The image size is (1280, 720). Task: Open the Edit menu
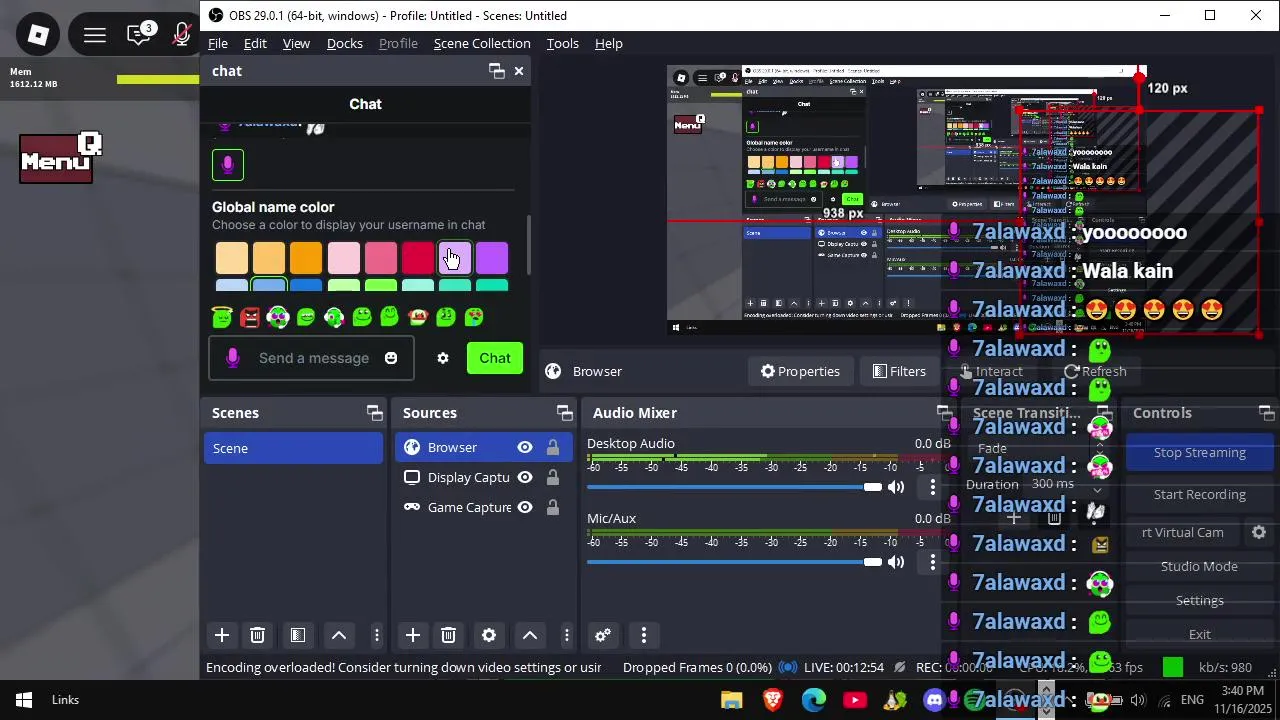(x=255, y=43)
